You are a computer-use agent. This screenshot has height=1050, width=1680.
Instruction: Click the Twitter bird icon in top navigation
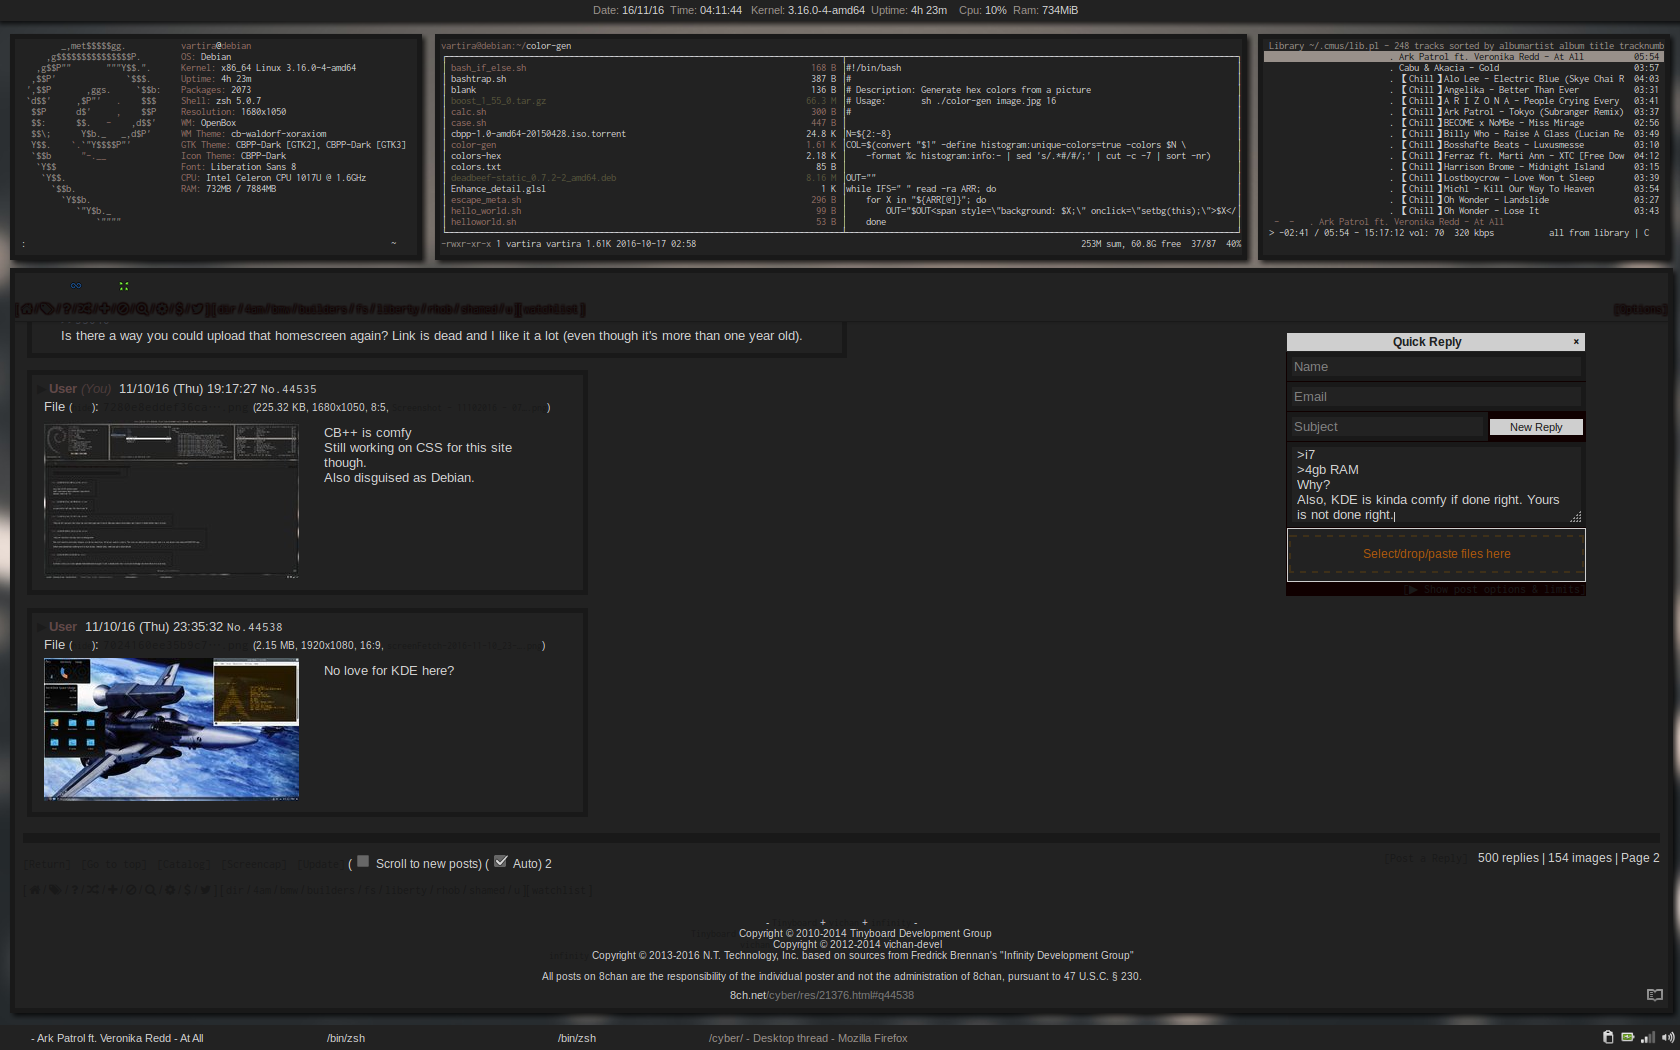[x=197, y=309]
